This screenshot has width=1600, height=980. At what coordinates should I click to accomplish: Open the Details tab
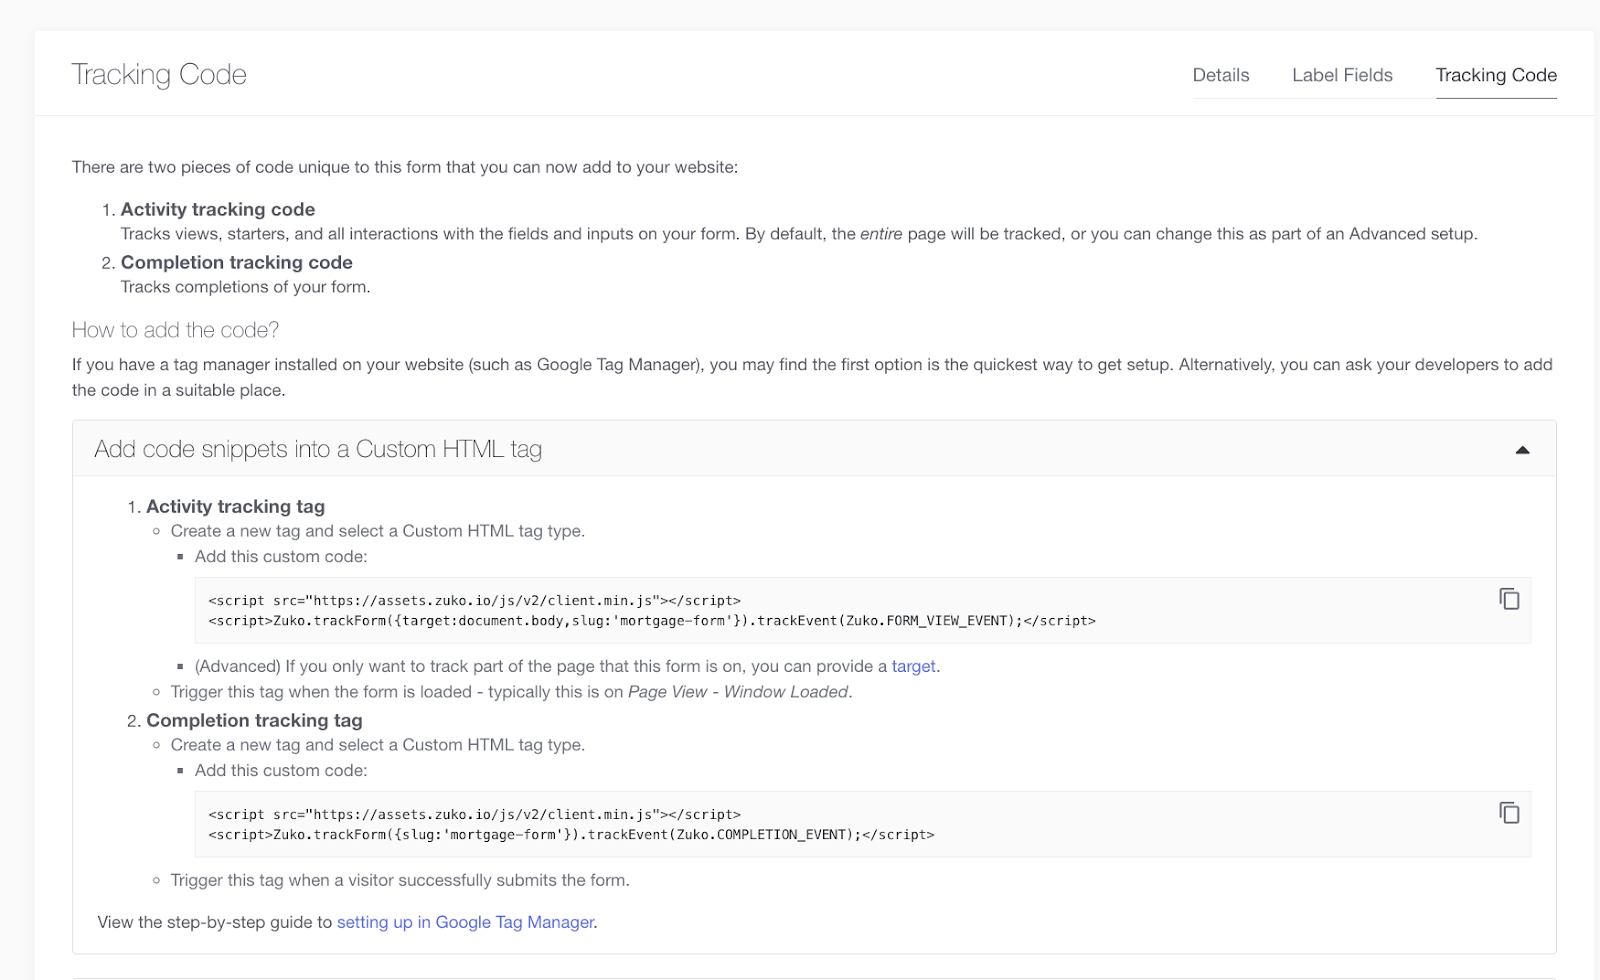(x=1220, y=75)
